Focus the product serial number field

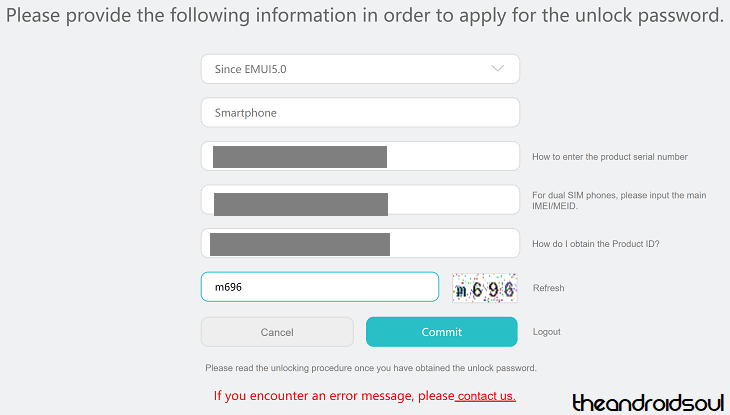pos(360,157)
